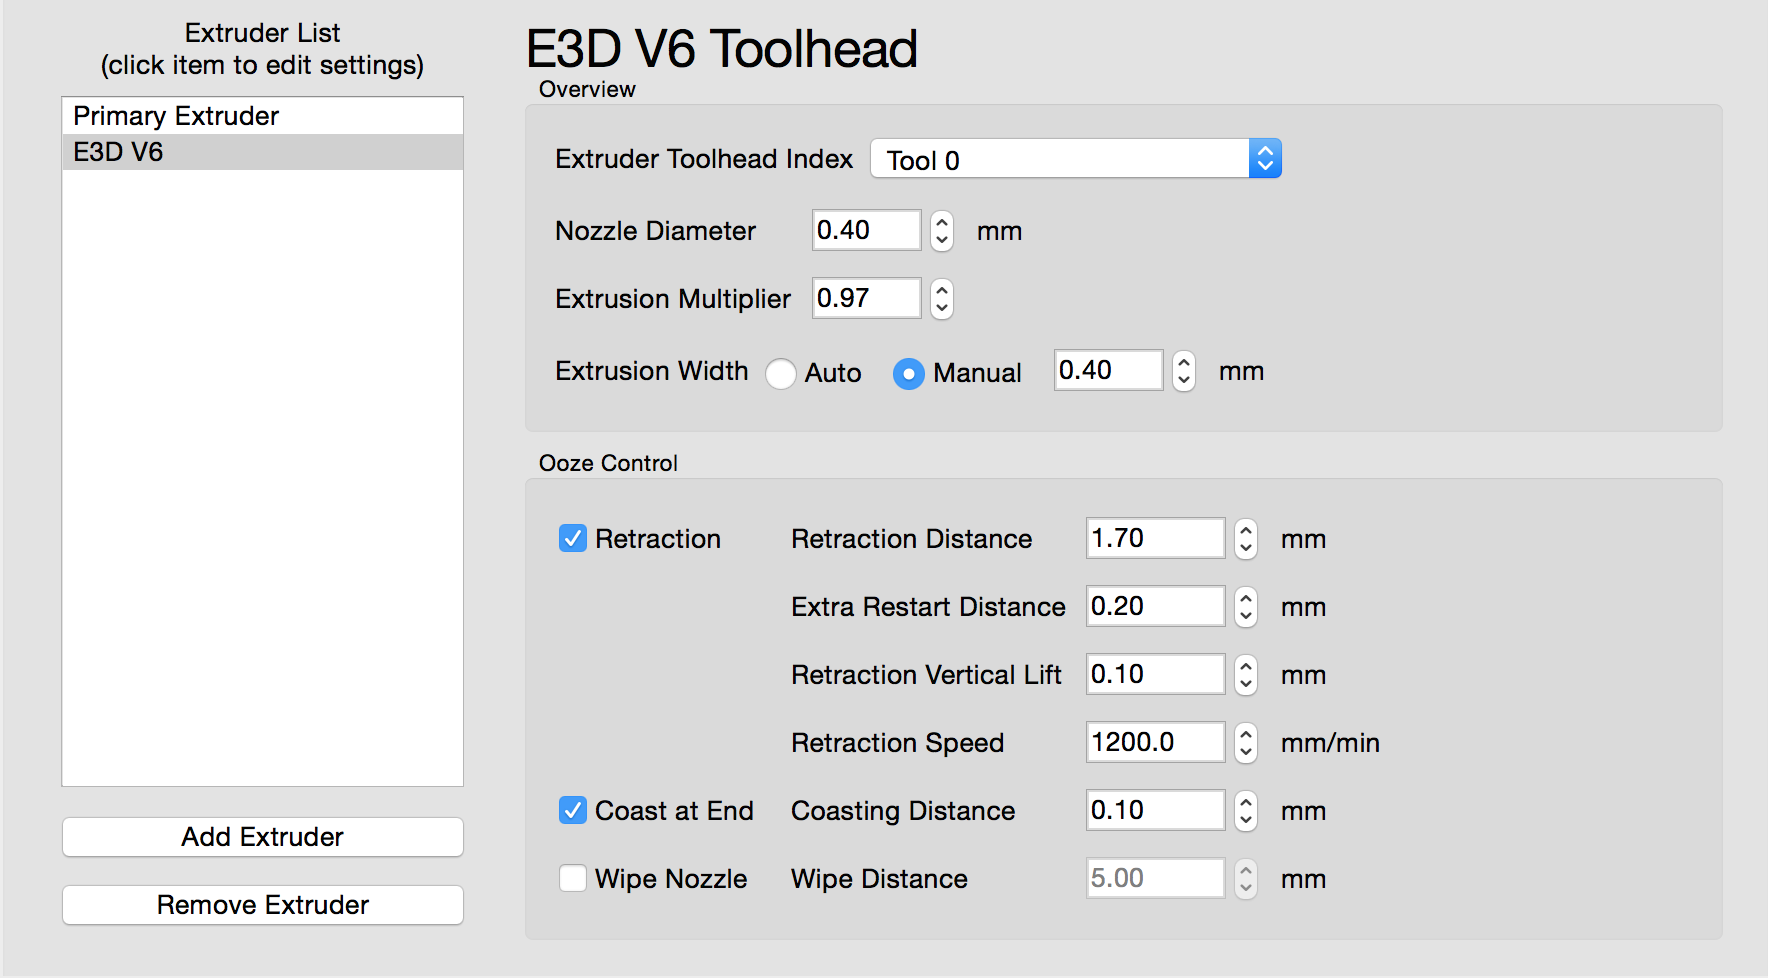Click the Retraction Speed value field
Viewport: 1768px width, 978px height.
click(x=1154, y=743)
